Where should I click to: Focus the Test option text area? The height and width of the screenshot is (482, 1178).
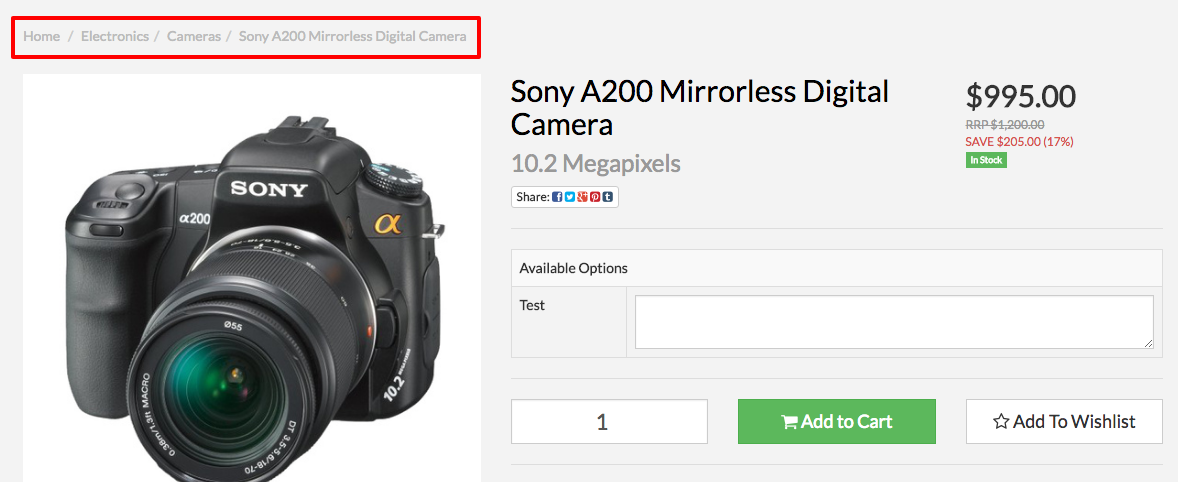tap(894, 322)
